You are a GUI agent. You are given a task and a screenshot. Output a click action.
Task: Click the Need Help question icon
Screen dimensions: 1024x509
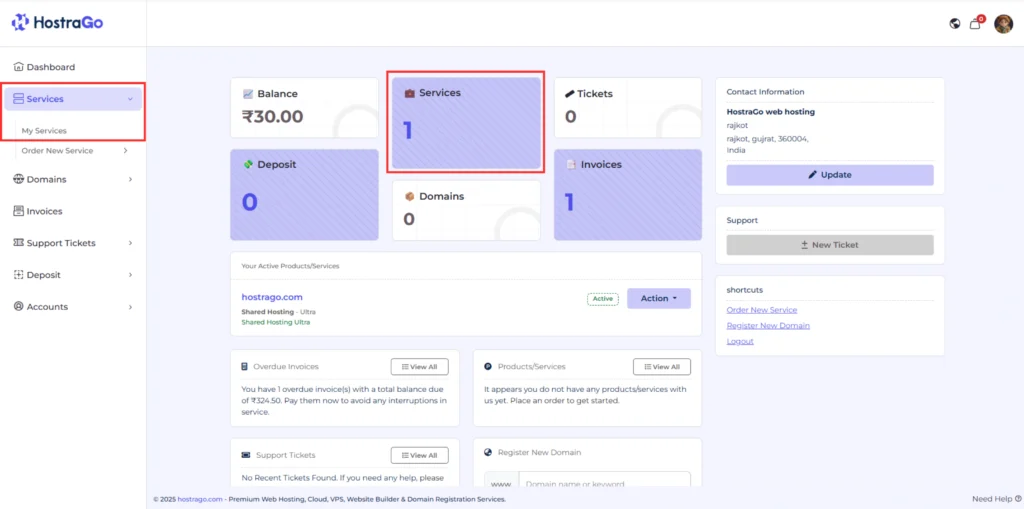(x=1017, y=499)
